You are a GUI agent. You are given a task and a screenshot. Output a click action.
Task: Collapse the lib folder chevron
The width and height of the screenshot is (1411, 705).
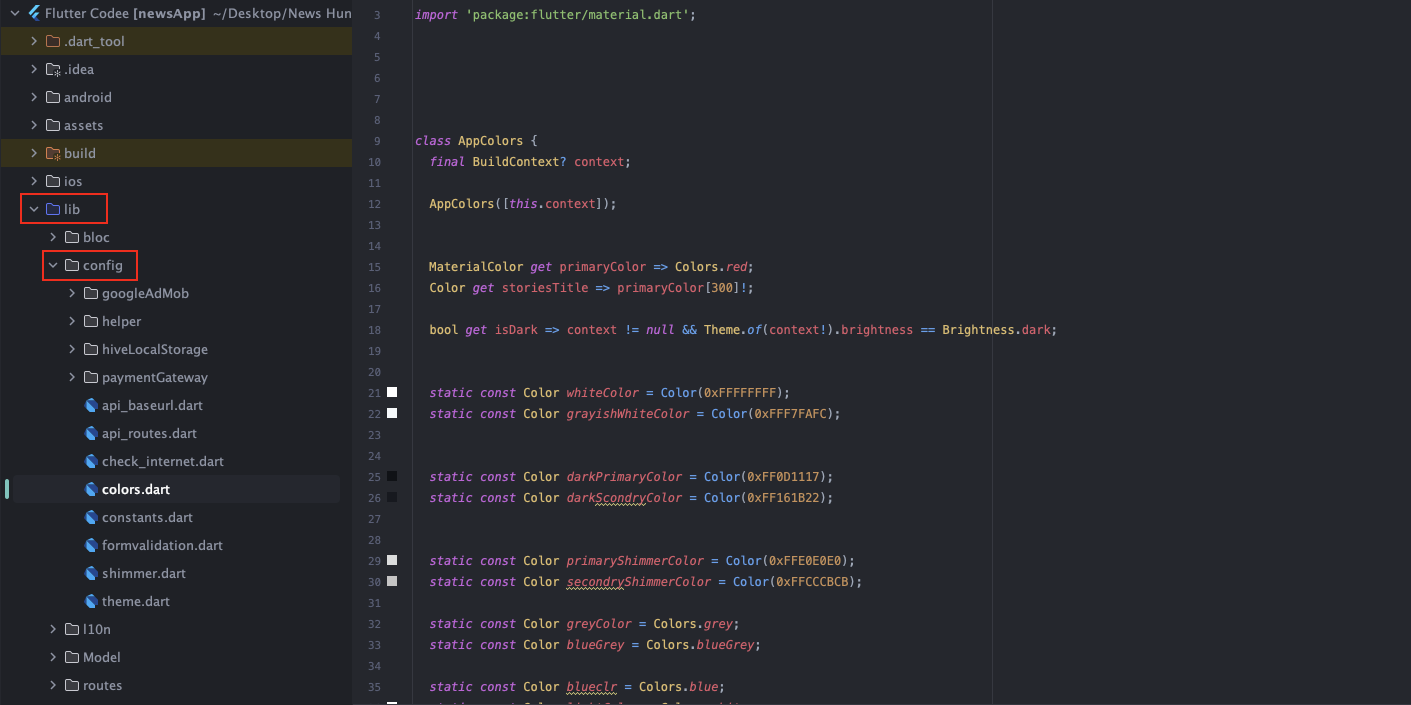34,210
